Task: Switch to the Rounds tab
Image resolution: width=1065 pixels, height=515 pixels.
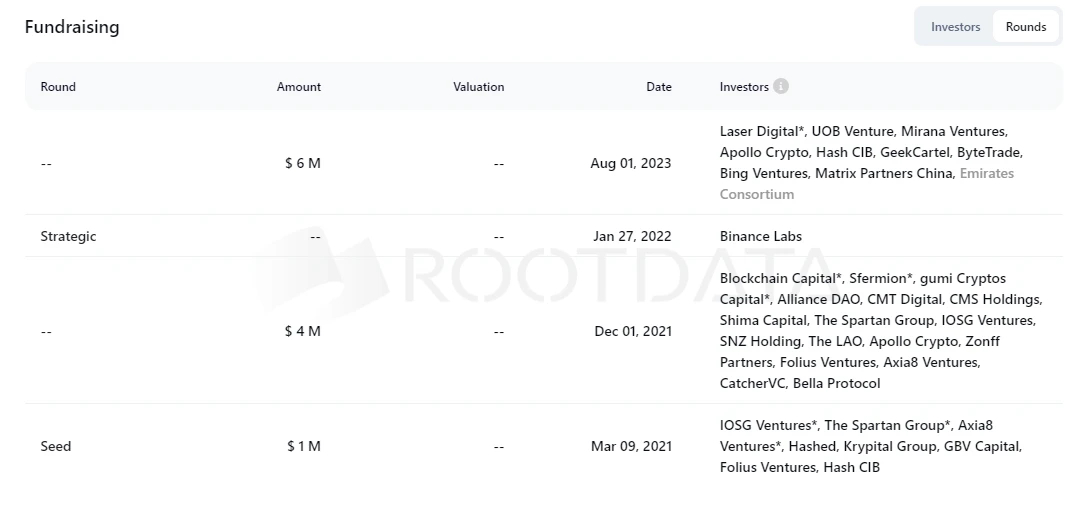Action: (x=1026, y=27)
